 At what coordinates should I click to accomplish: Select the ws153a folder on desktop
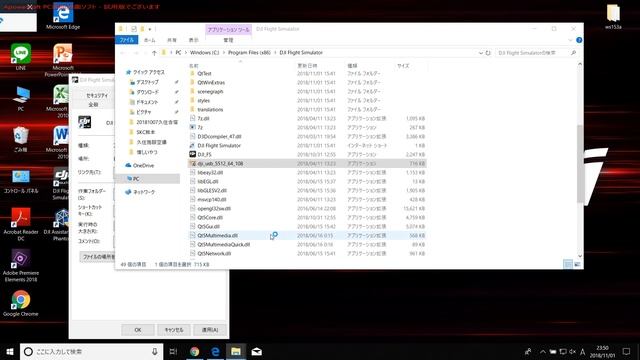(613, 17)
